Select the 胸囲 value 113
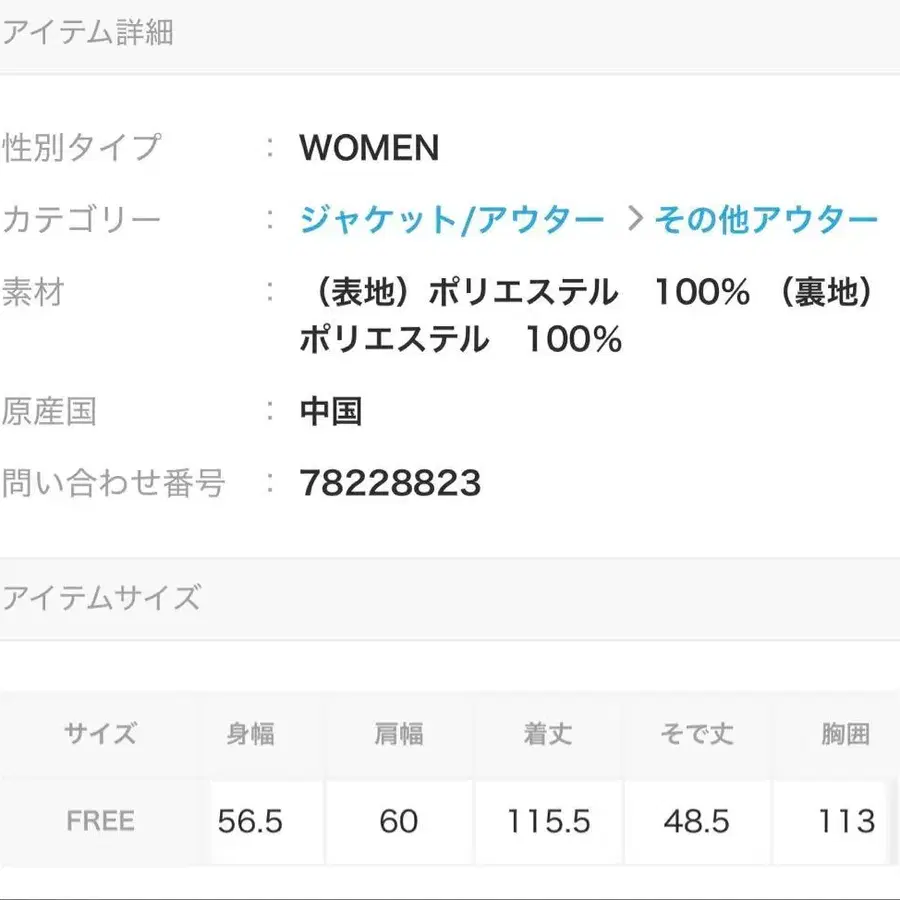 coord(845,821)
